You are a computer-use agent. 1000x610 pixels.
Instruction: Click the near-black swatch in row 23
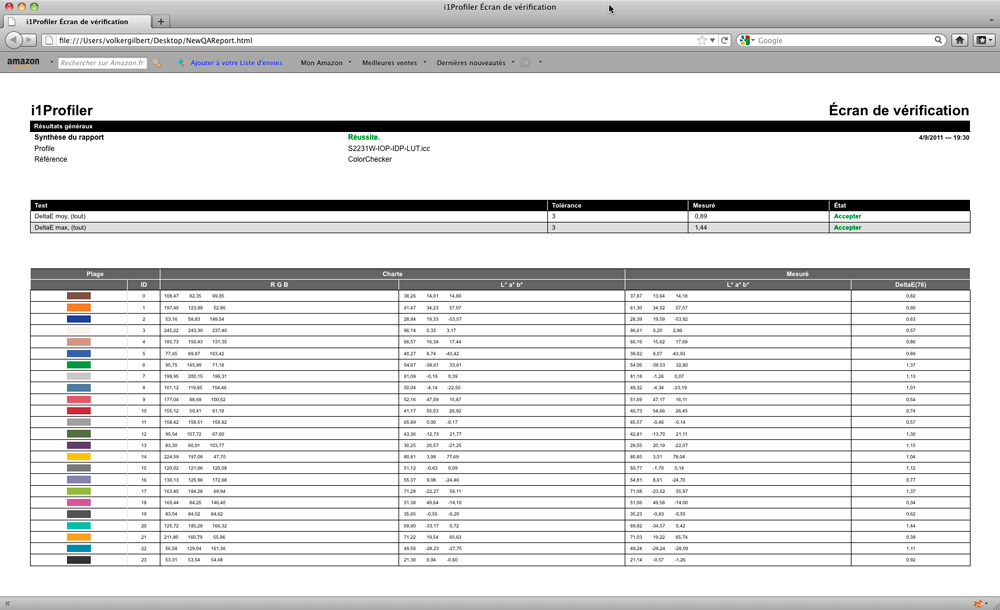(78, 560)
